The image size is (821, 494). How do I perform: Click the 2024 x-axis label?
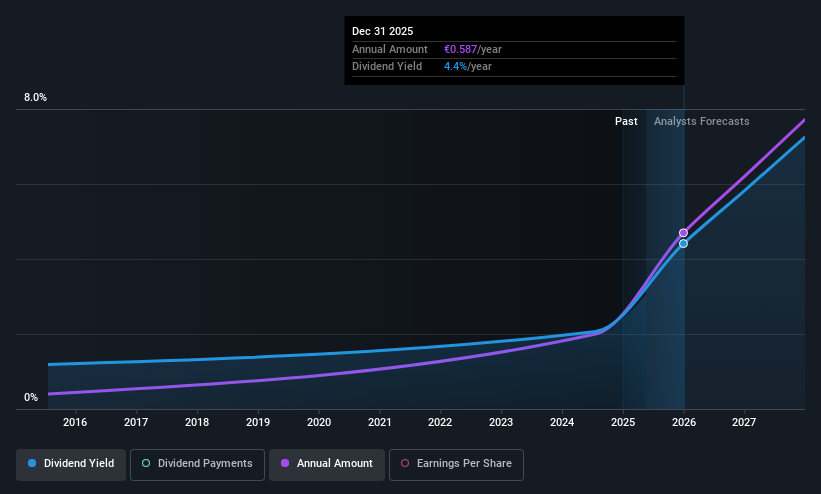coord(562,422)
